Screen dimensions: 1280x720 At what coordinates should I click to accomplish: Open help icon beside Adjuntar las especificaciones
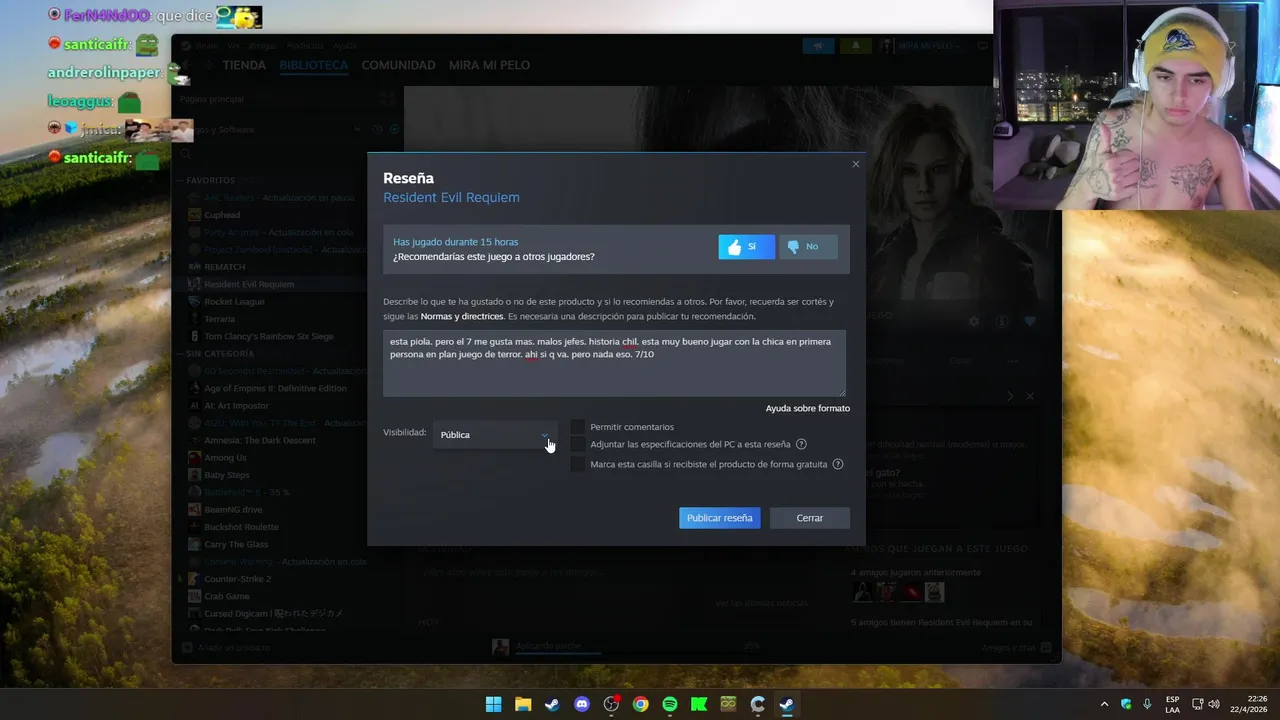(x=801, y=444)
